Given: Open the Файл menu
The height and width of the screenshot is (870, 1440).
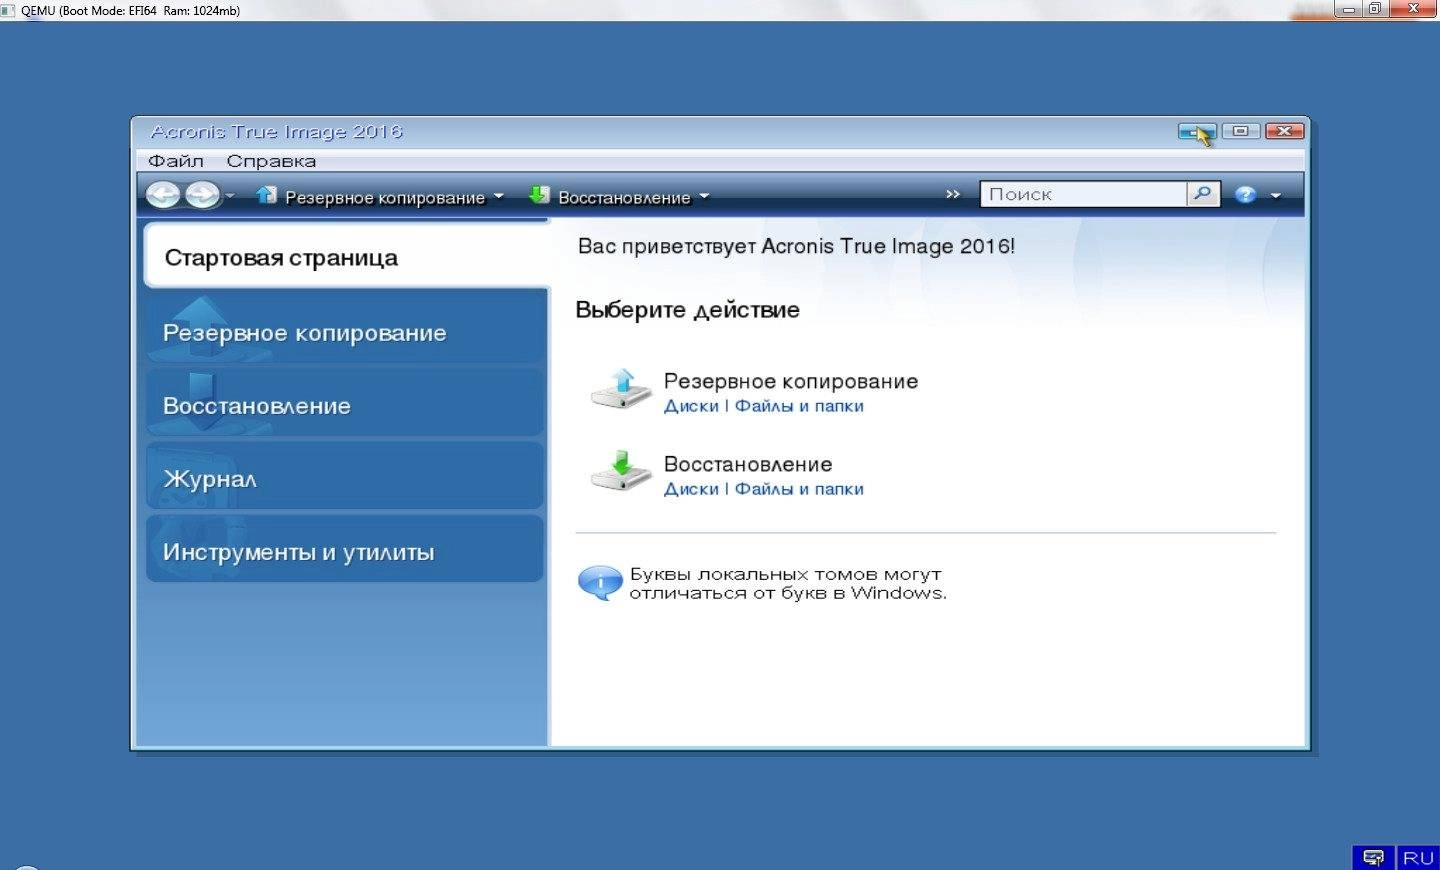Looking at the screenshot, I should 176,161.
